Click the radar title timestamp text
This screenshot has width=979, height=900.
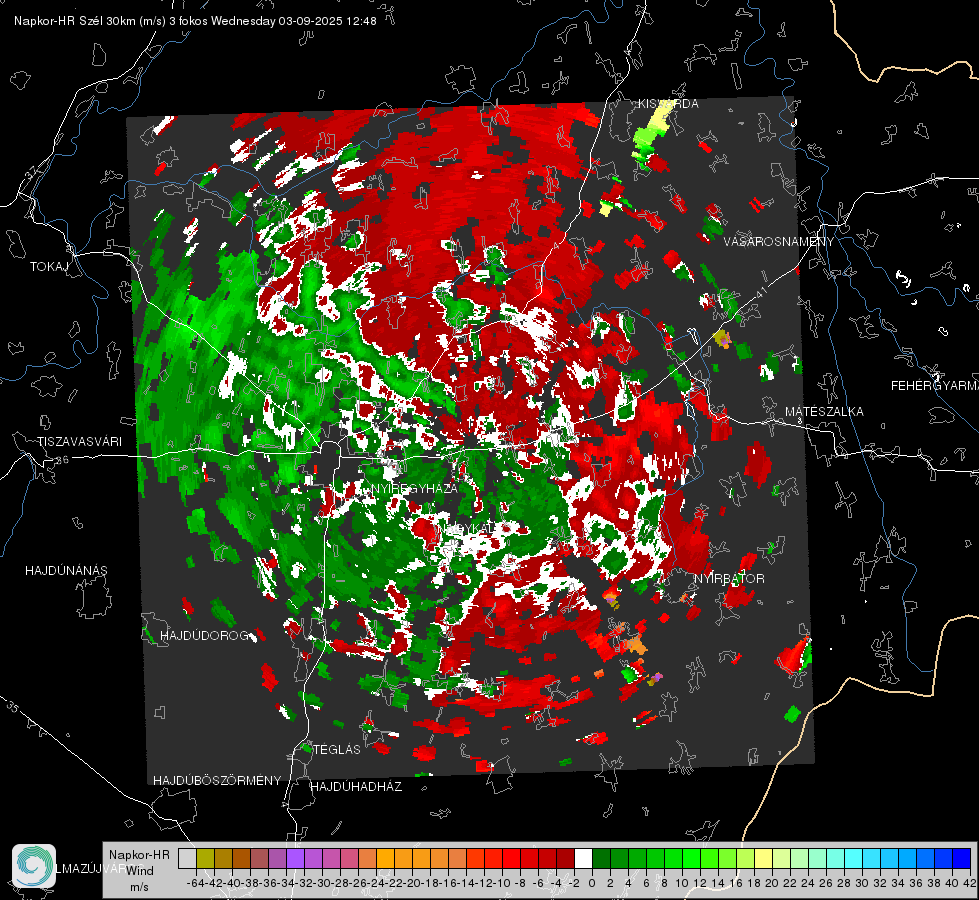195,21
